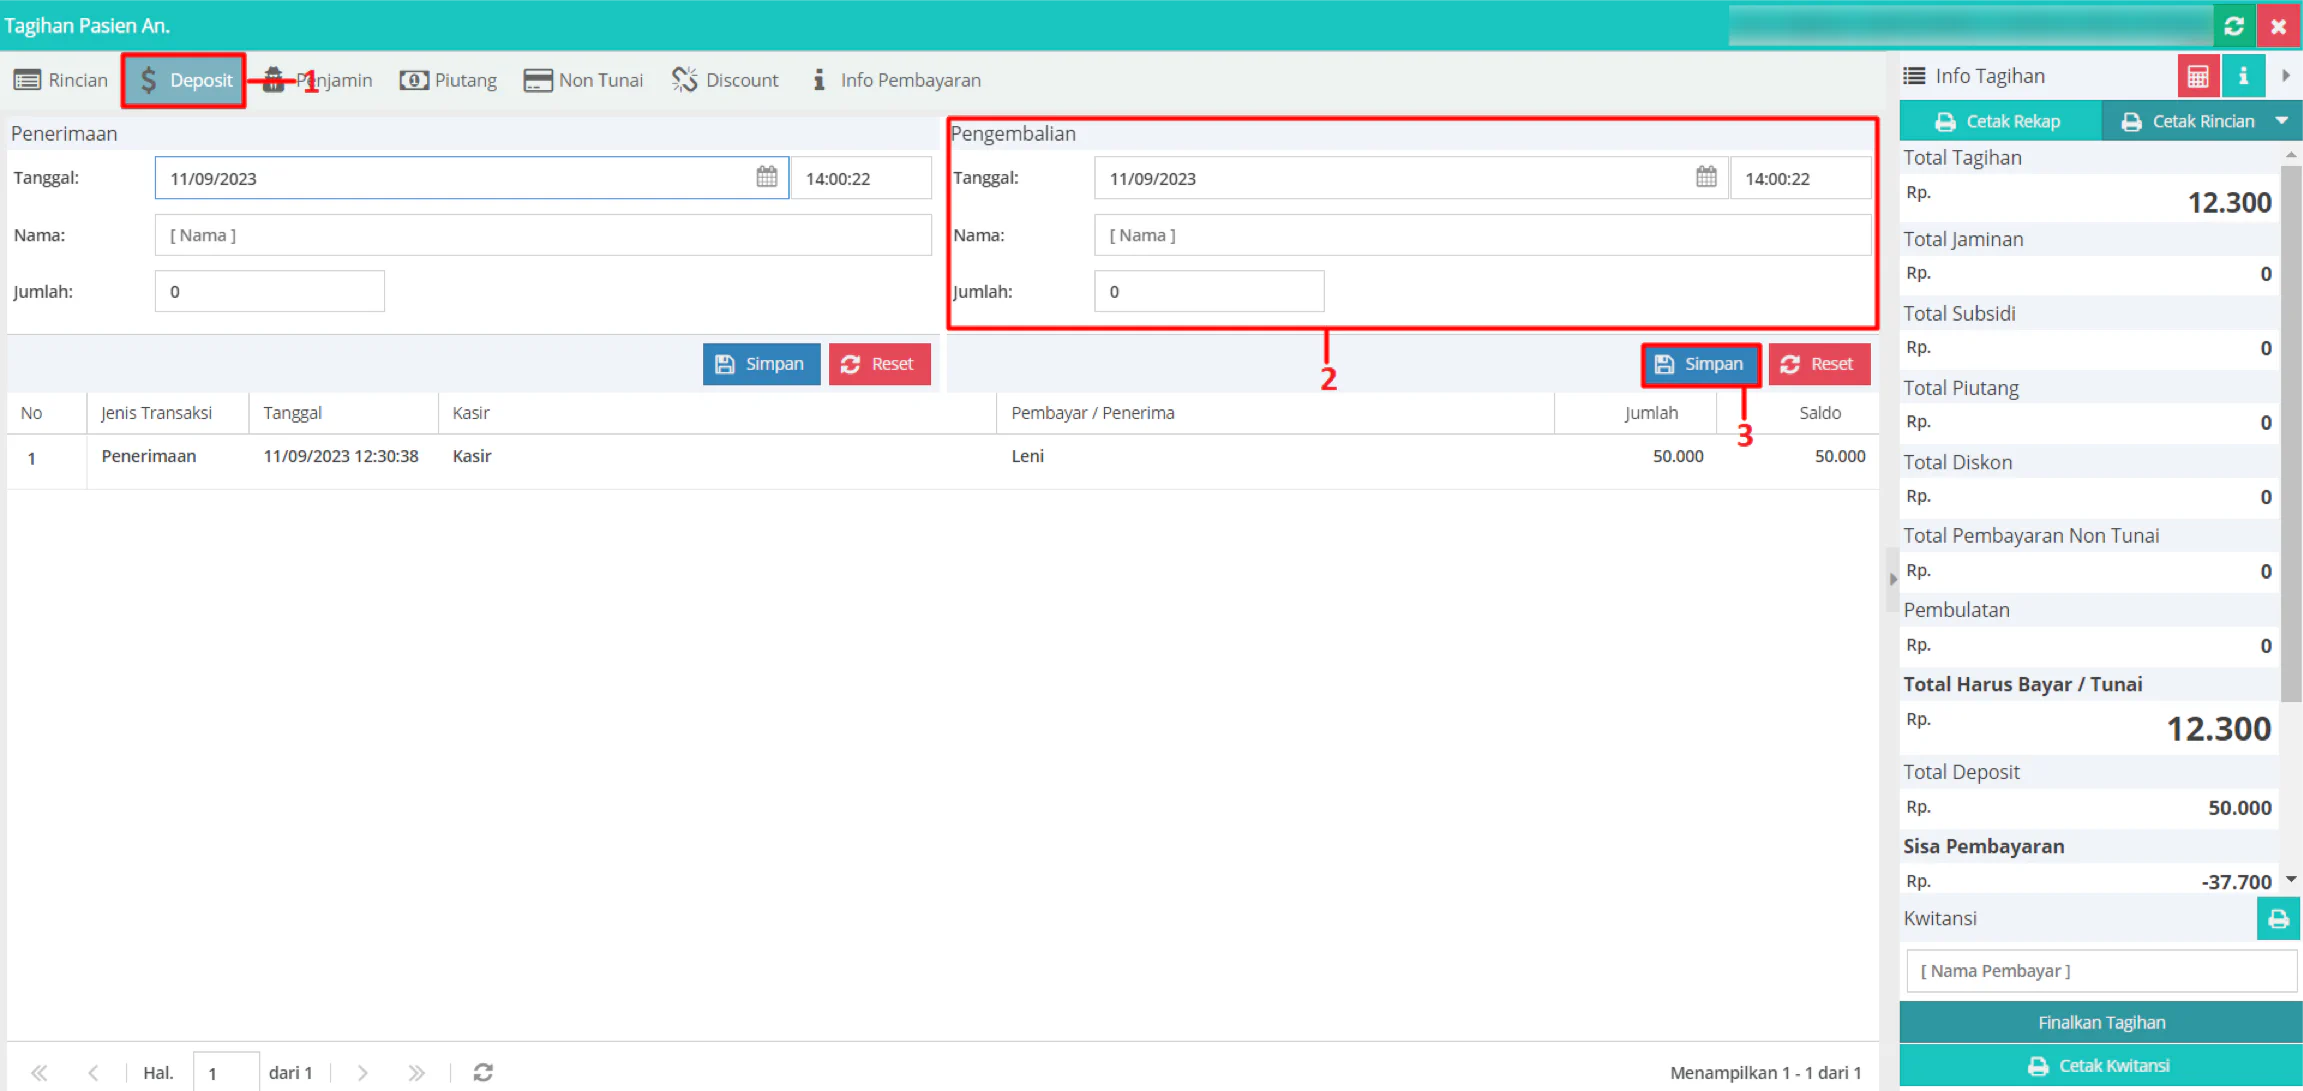Viewport: 2303px width, 1091px height.
Task: Click the Info Tagihan scrollbar up arrow
Action: pos(2291,155)
